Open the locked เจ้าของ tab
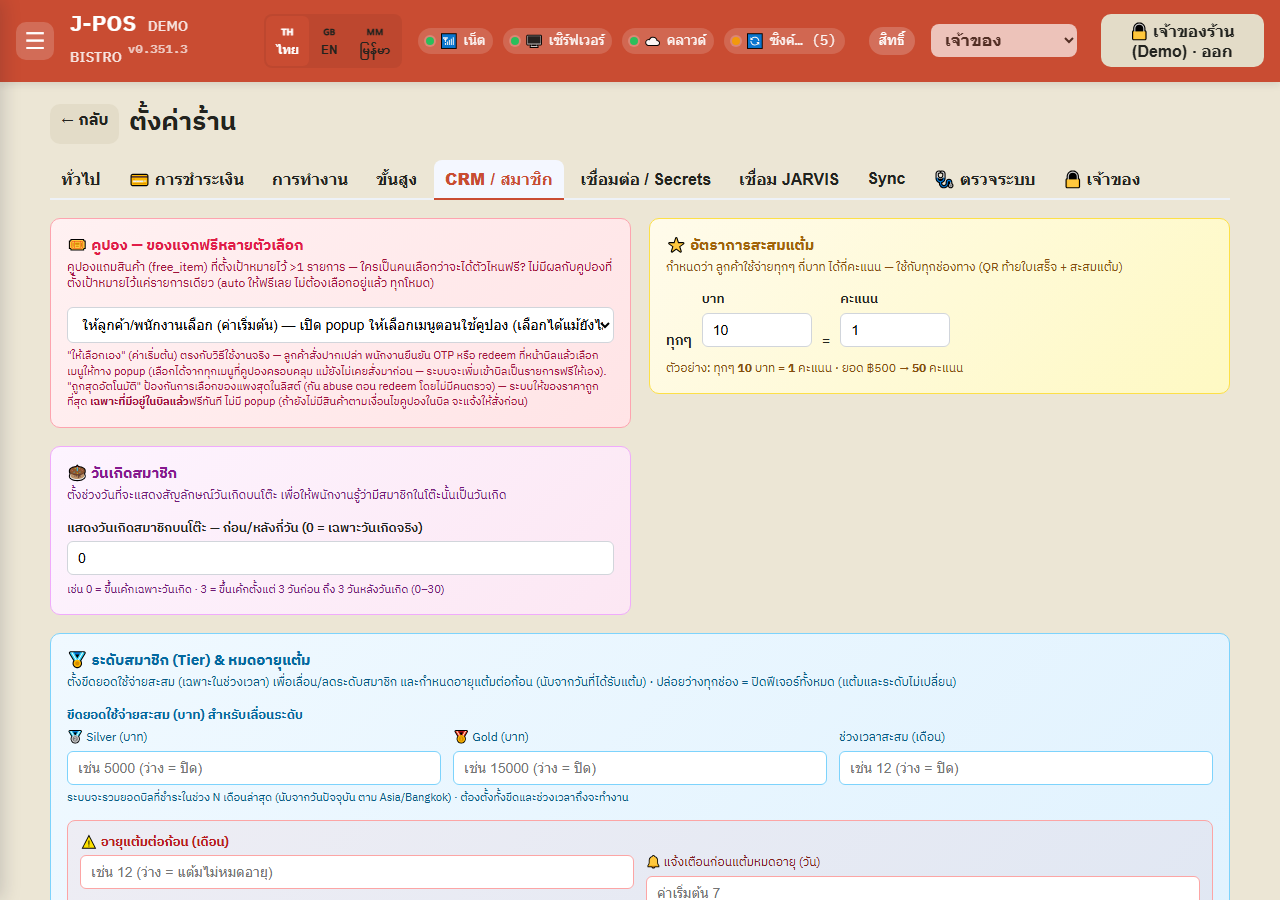Viewport: 1280px width, 900px height. pyautogui.click(x=1101, y=180)
